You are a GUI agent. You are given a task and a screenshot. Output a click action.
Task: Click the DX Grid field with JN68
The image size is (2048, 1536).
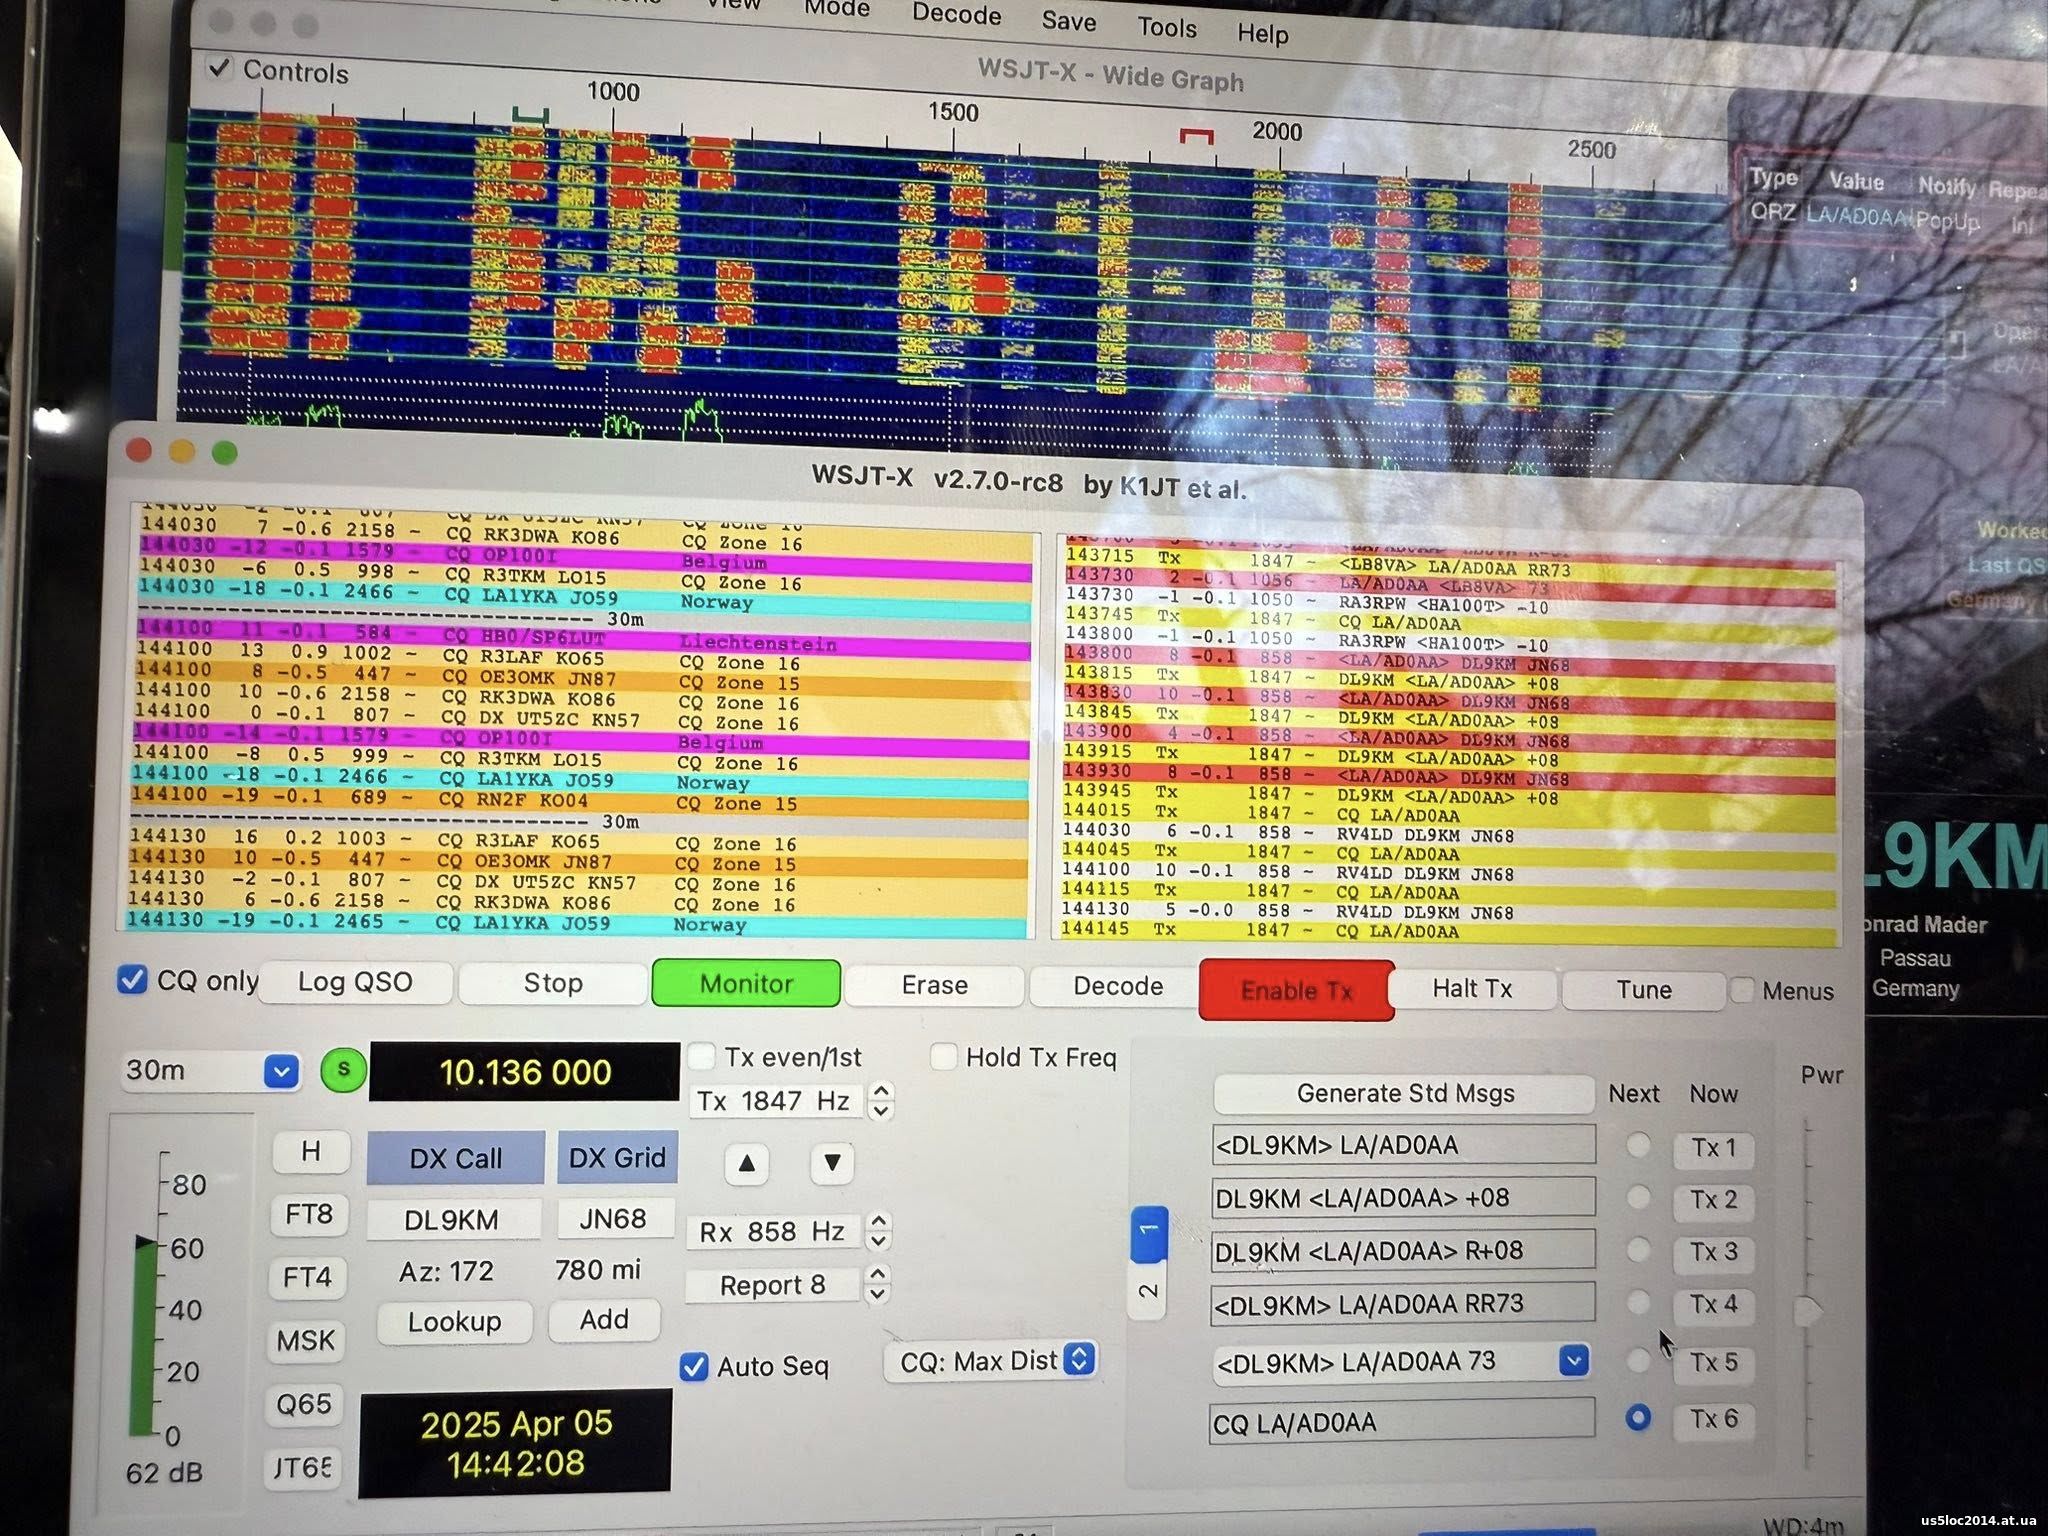click(614, 1218)
